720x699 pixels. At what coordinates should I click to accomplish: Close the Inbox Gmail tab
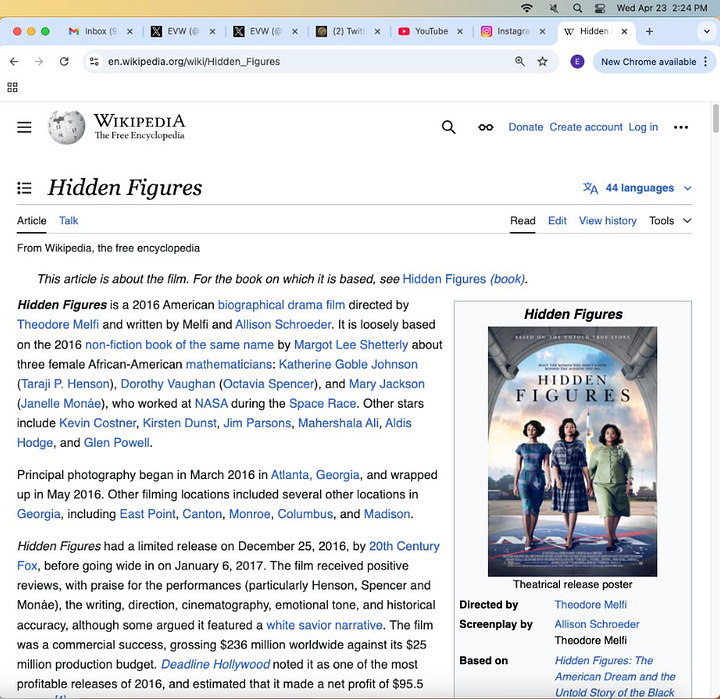coord(130,31)
